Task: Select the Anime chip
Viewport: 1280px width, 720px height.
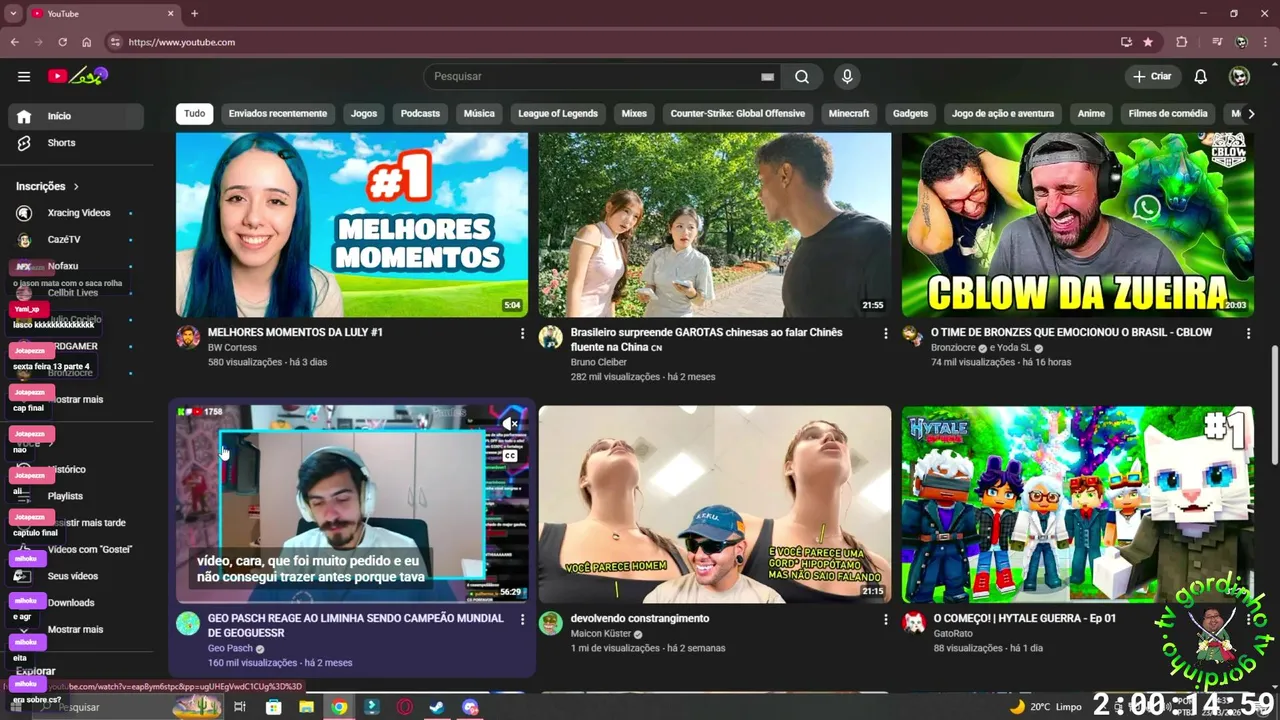Action: point(1091,113)
